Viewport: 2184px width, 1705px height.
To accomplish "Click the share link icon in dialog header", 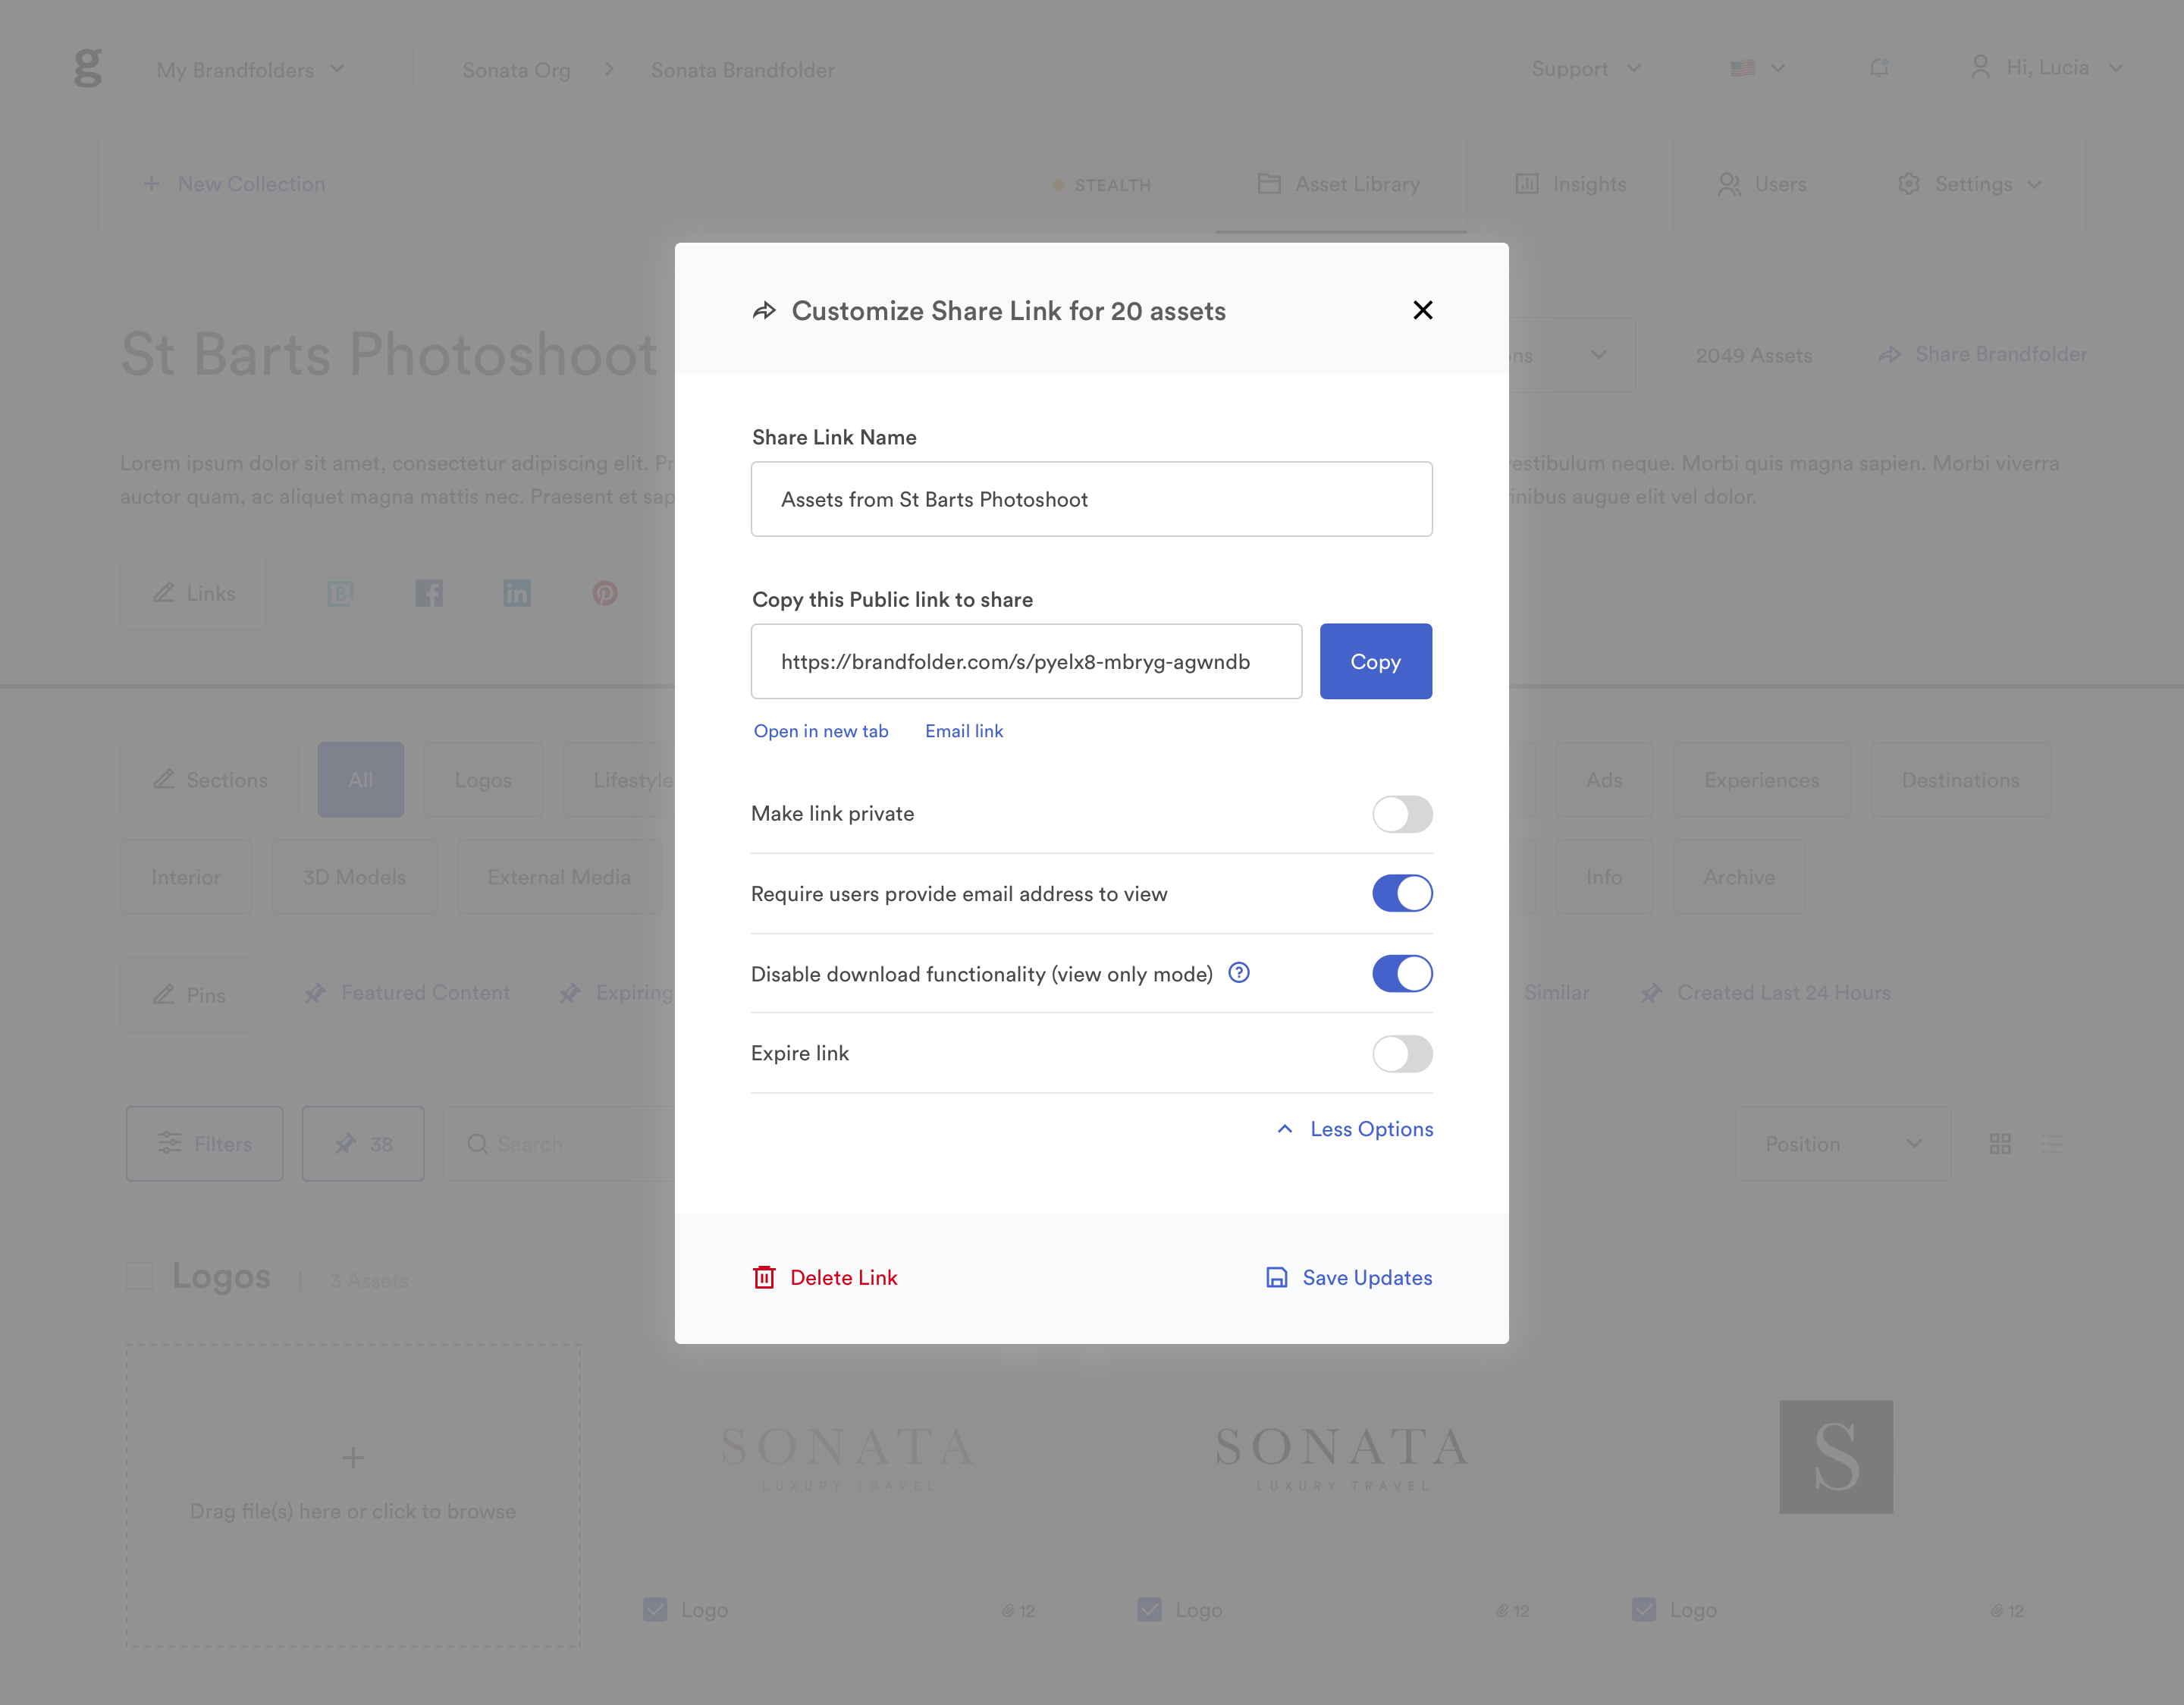I will [x=766, y=310].
